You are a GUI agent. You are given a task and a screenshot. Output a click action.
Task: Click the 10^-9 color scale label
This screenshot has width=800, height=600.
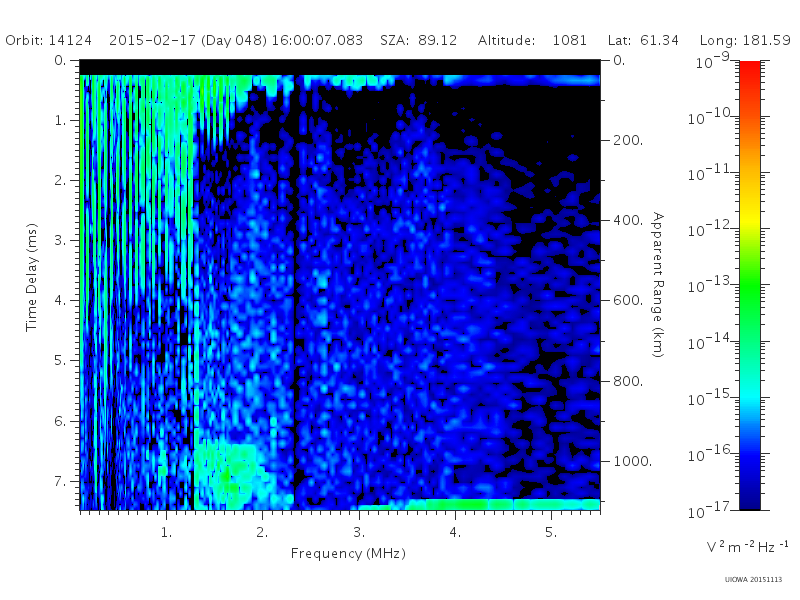[713, 61]
